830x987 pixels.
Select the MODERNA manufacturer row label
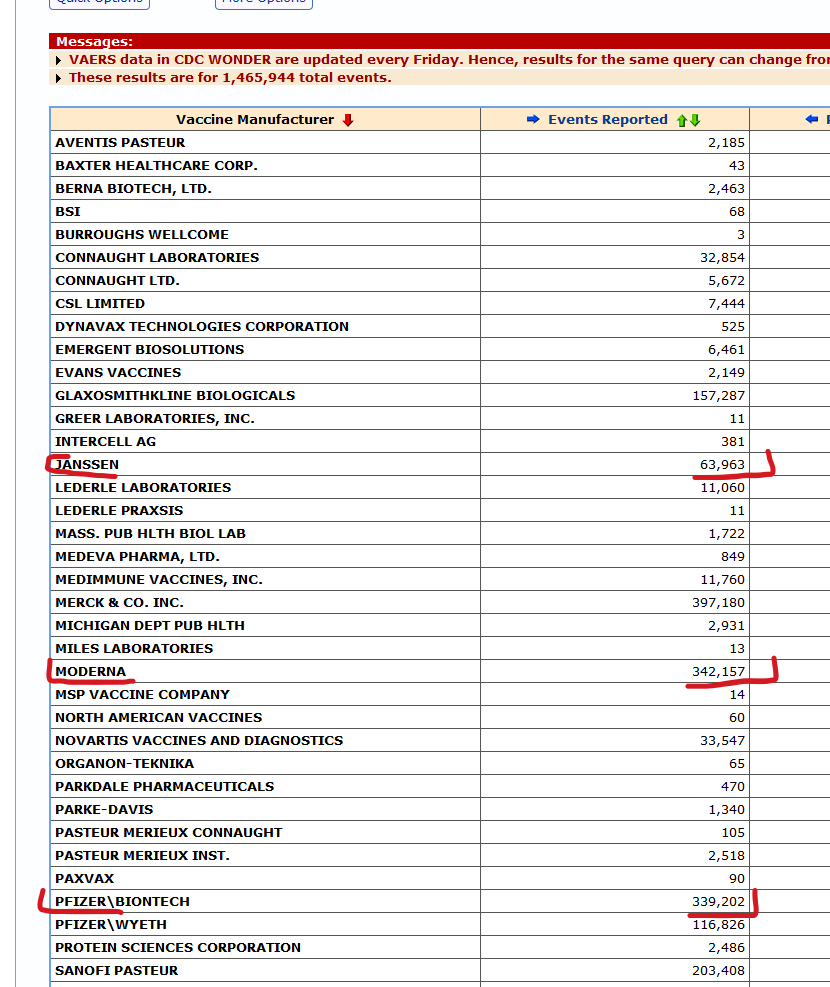(x=91, y=672)
